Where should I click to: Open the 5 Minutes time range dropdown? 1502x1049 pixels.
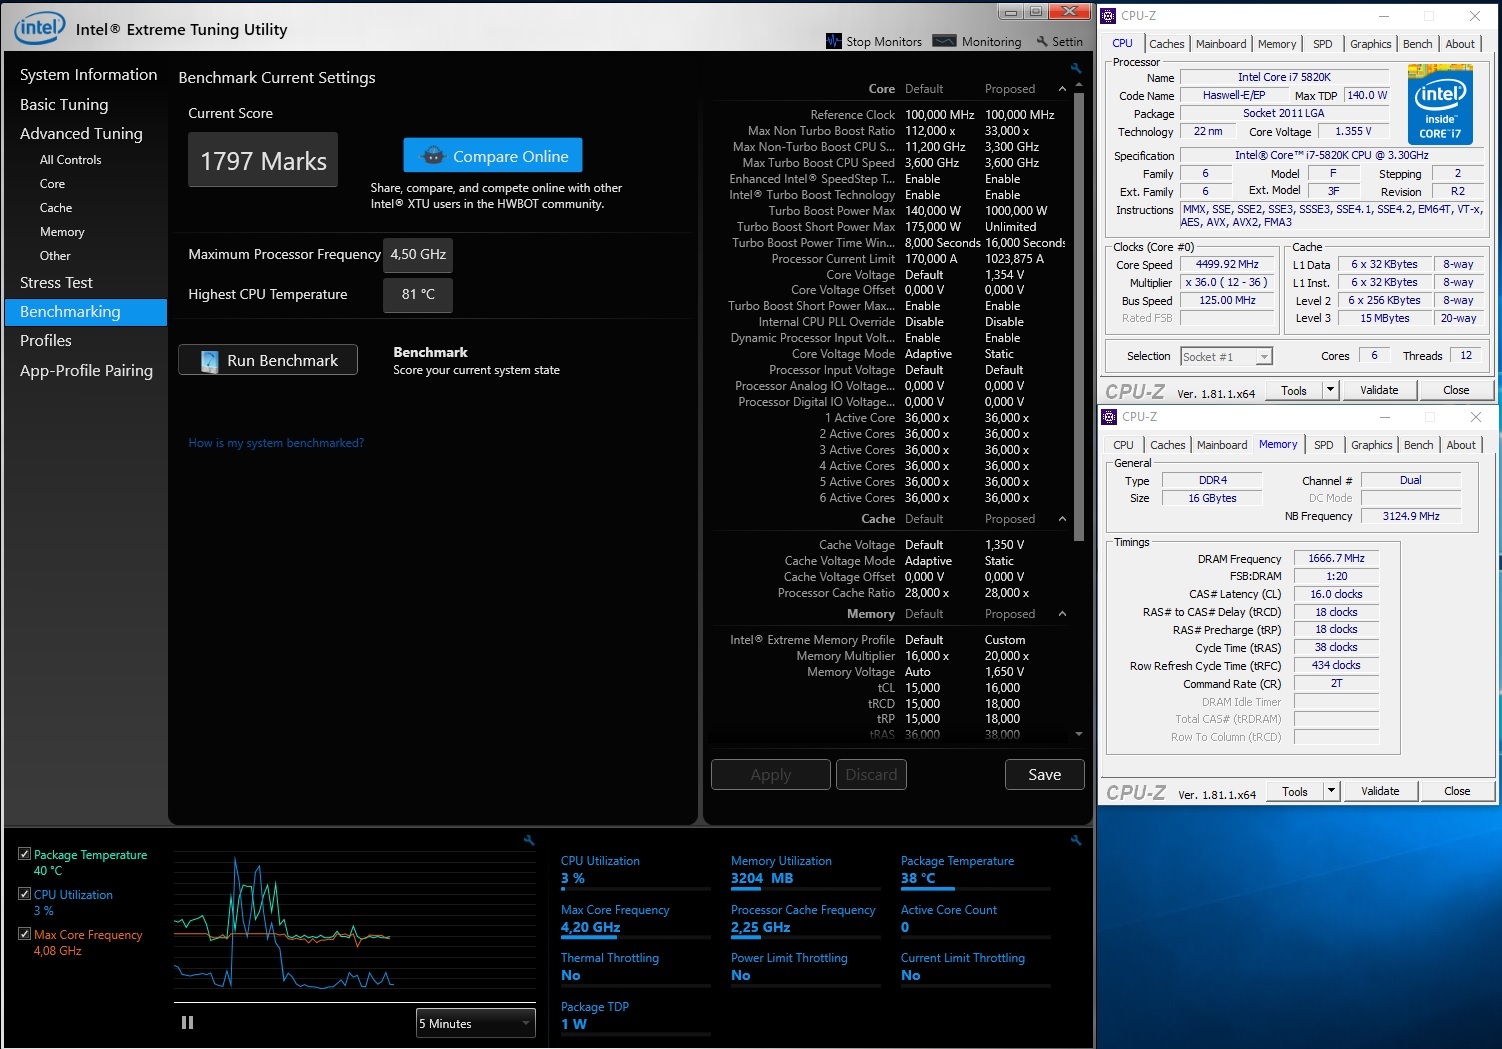[475, 1023]
